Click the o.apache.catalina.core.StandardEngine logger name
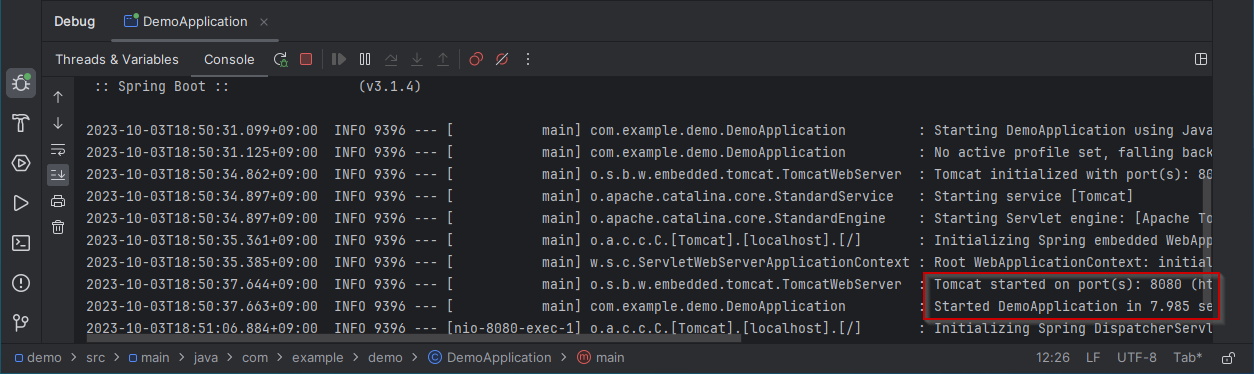This screenshot has width=1254, height=374. pyautogui.click(x=738, y=218)
